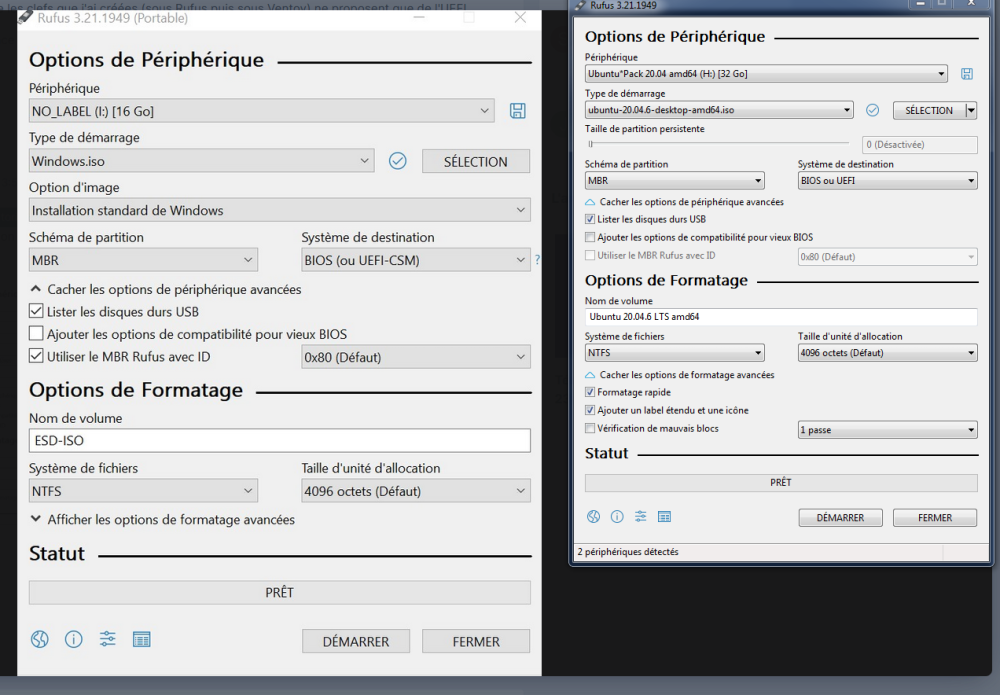Image resolution: width=1000 pixels, height=695 pixels.
Task: Open 'BIOS (ou UEFI-CSM)' target system dropdown
Action: coord(416,260)
